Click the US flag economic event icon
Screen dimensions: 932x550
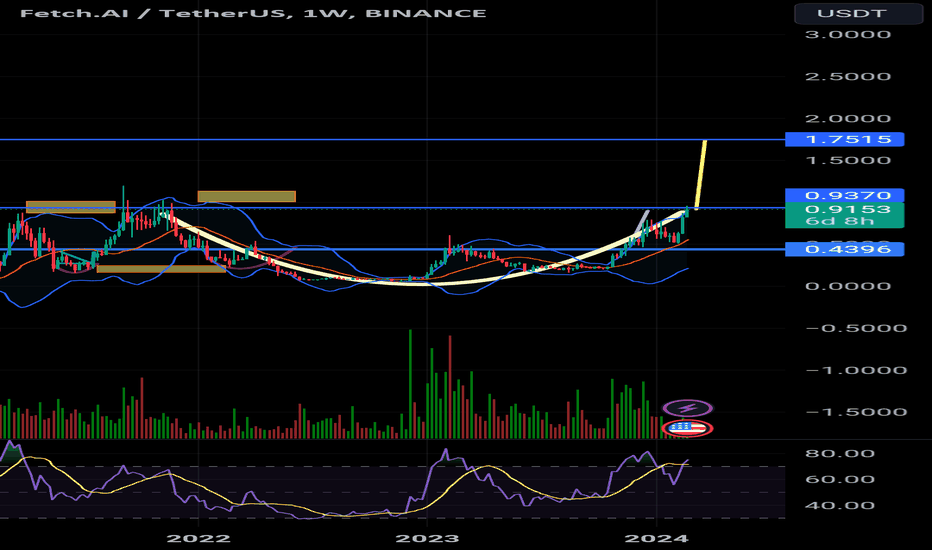(x=688, y=428)
